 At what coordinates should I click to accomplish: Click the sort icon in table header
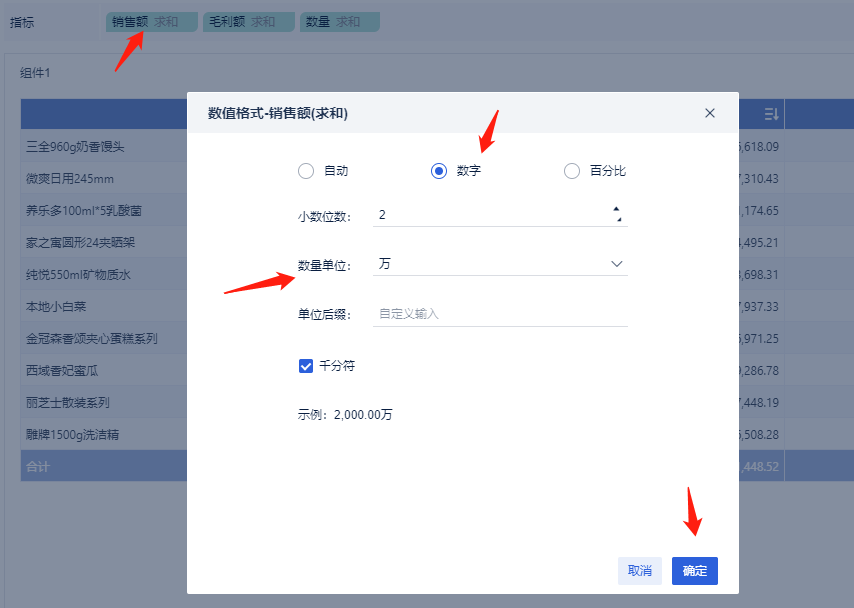[x=771, y=114]
